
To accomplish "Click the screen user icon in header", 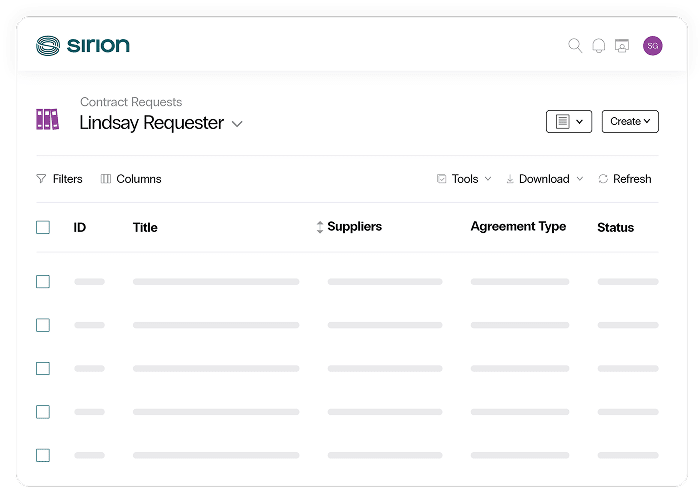I will click(622, 46).
